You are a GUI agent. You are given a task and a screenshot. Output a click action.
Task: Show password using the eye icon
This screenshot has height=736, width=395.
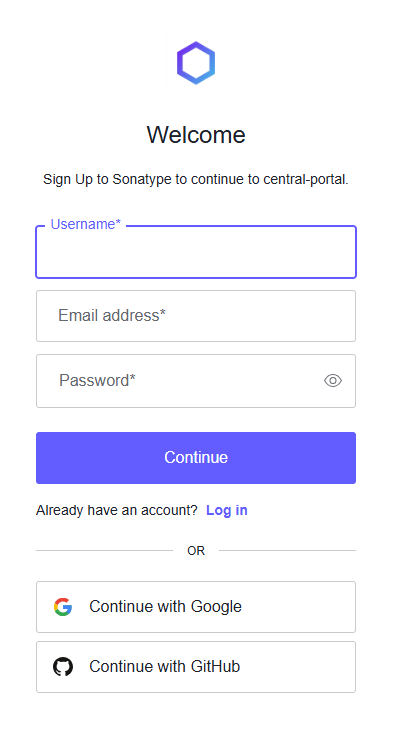tap(333, 381)
